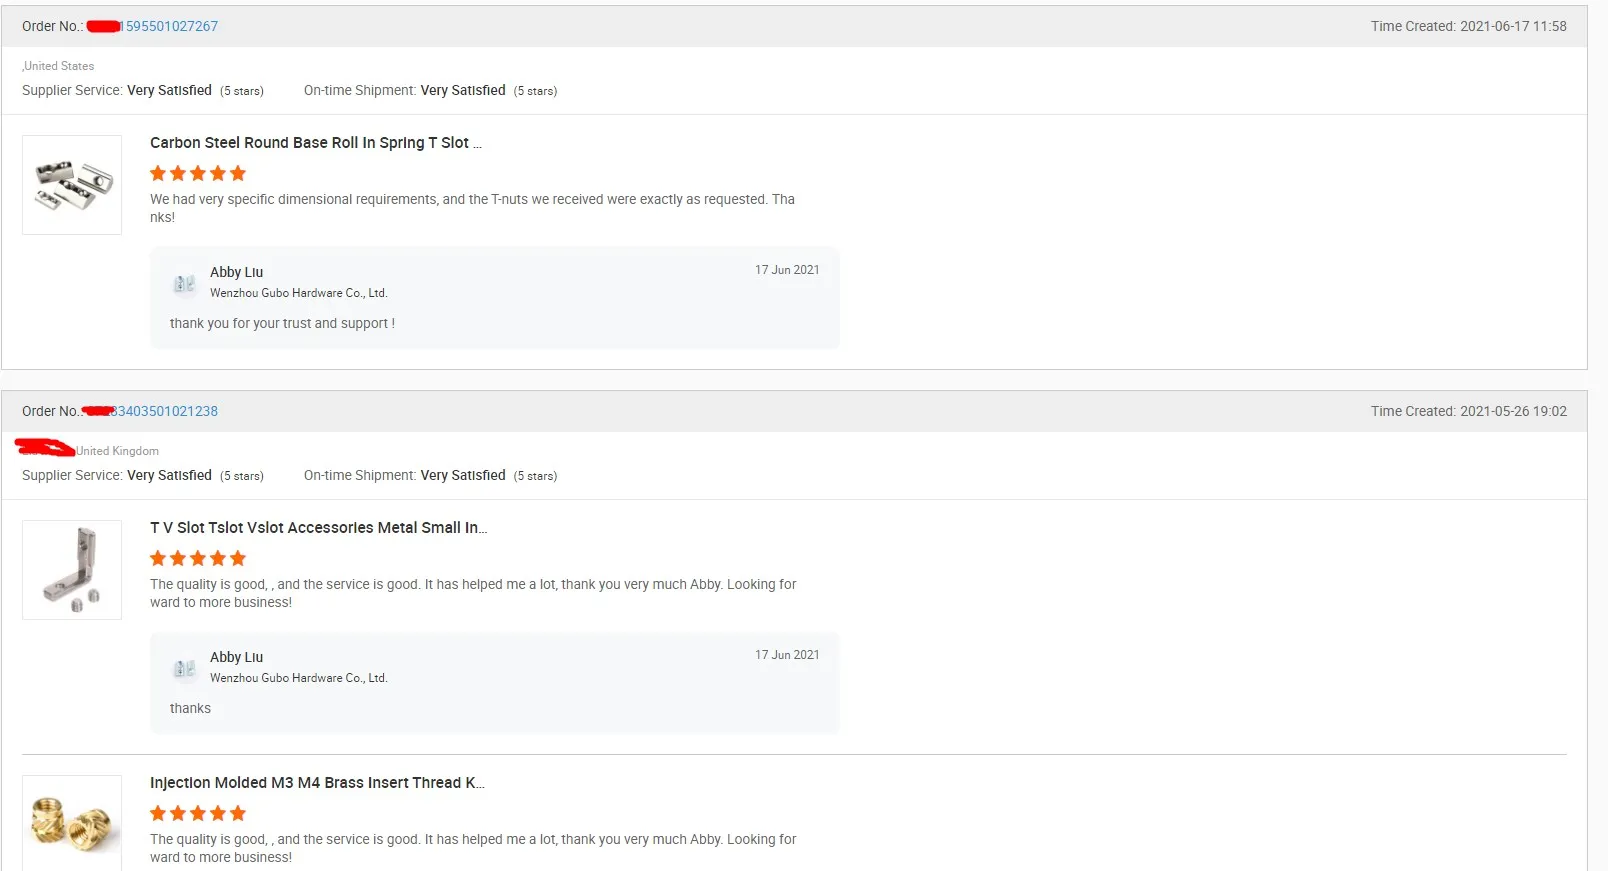Click the T-slot nut product thumbnail
This screenshot has height=871, width=1608.
click(72, 185)
